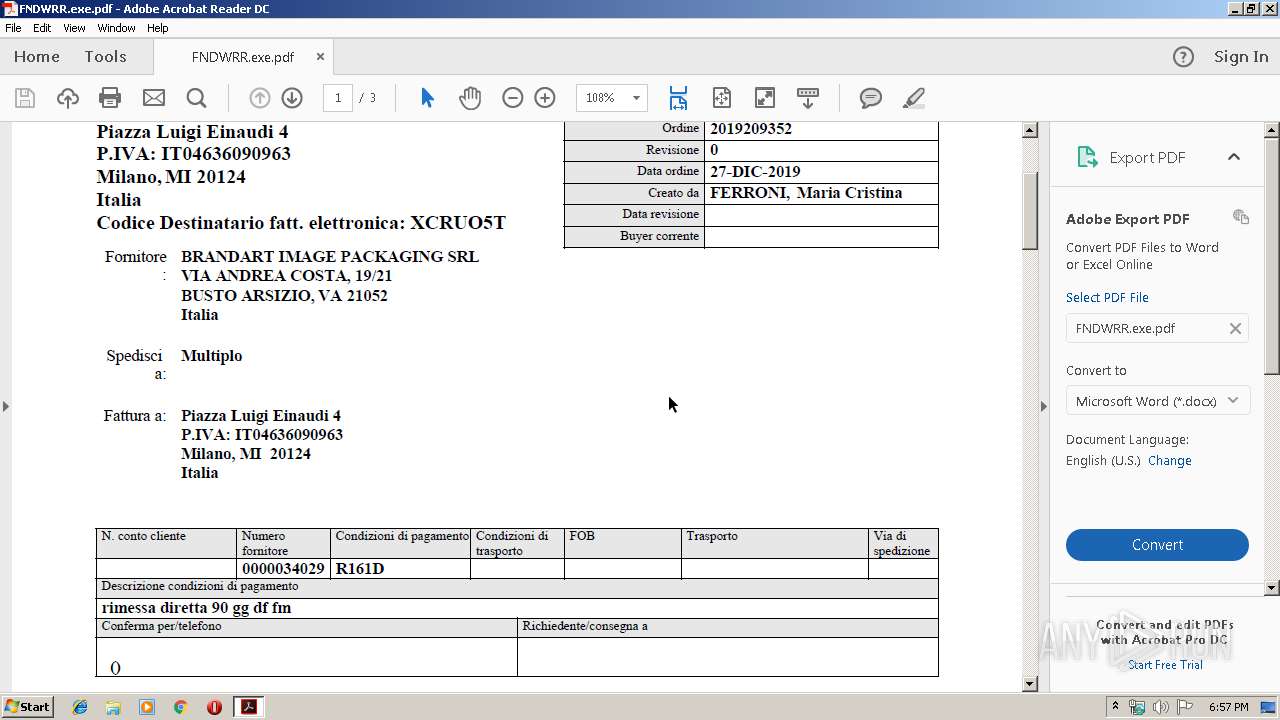The height and width of the screenshot is (720, 1280).
Task: Click the copy icon beside Adobe Export PDF
Action: [1241, 217]
